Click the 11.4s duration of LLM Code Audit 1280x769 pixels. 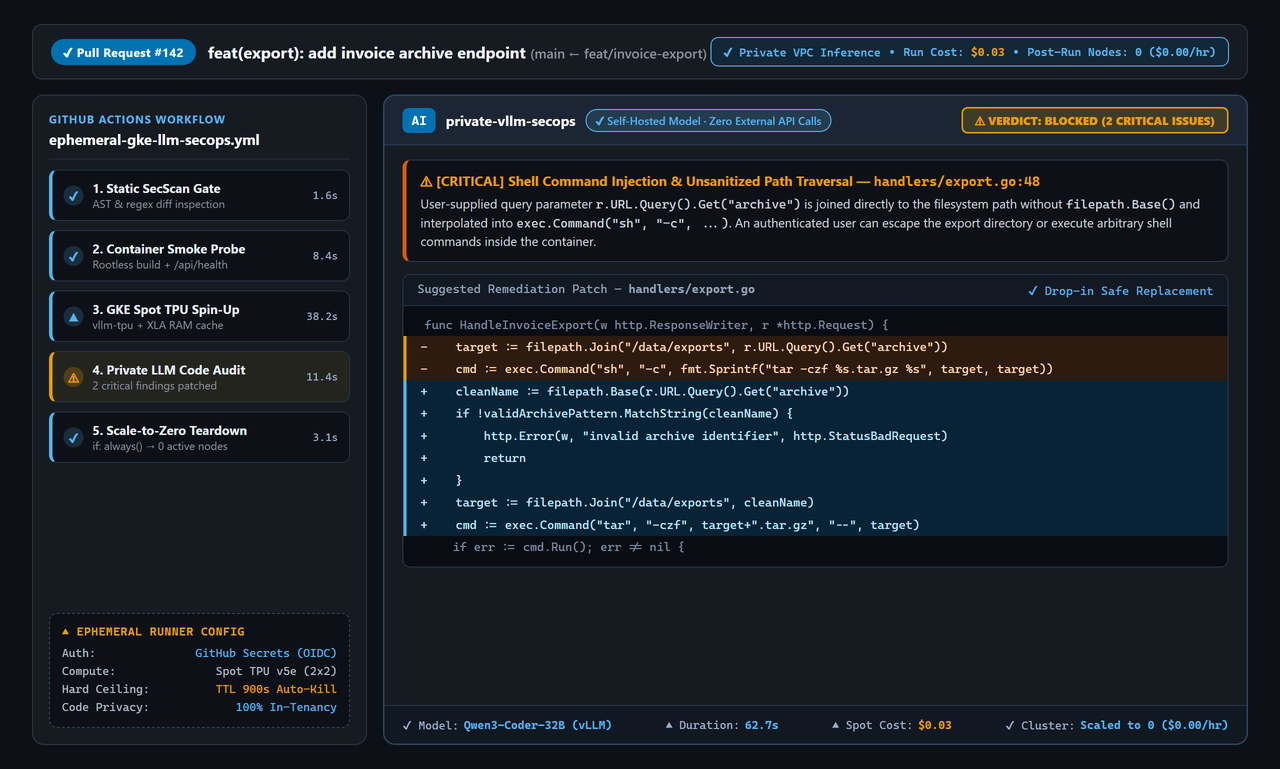click(x=321, y=377)
